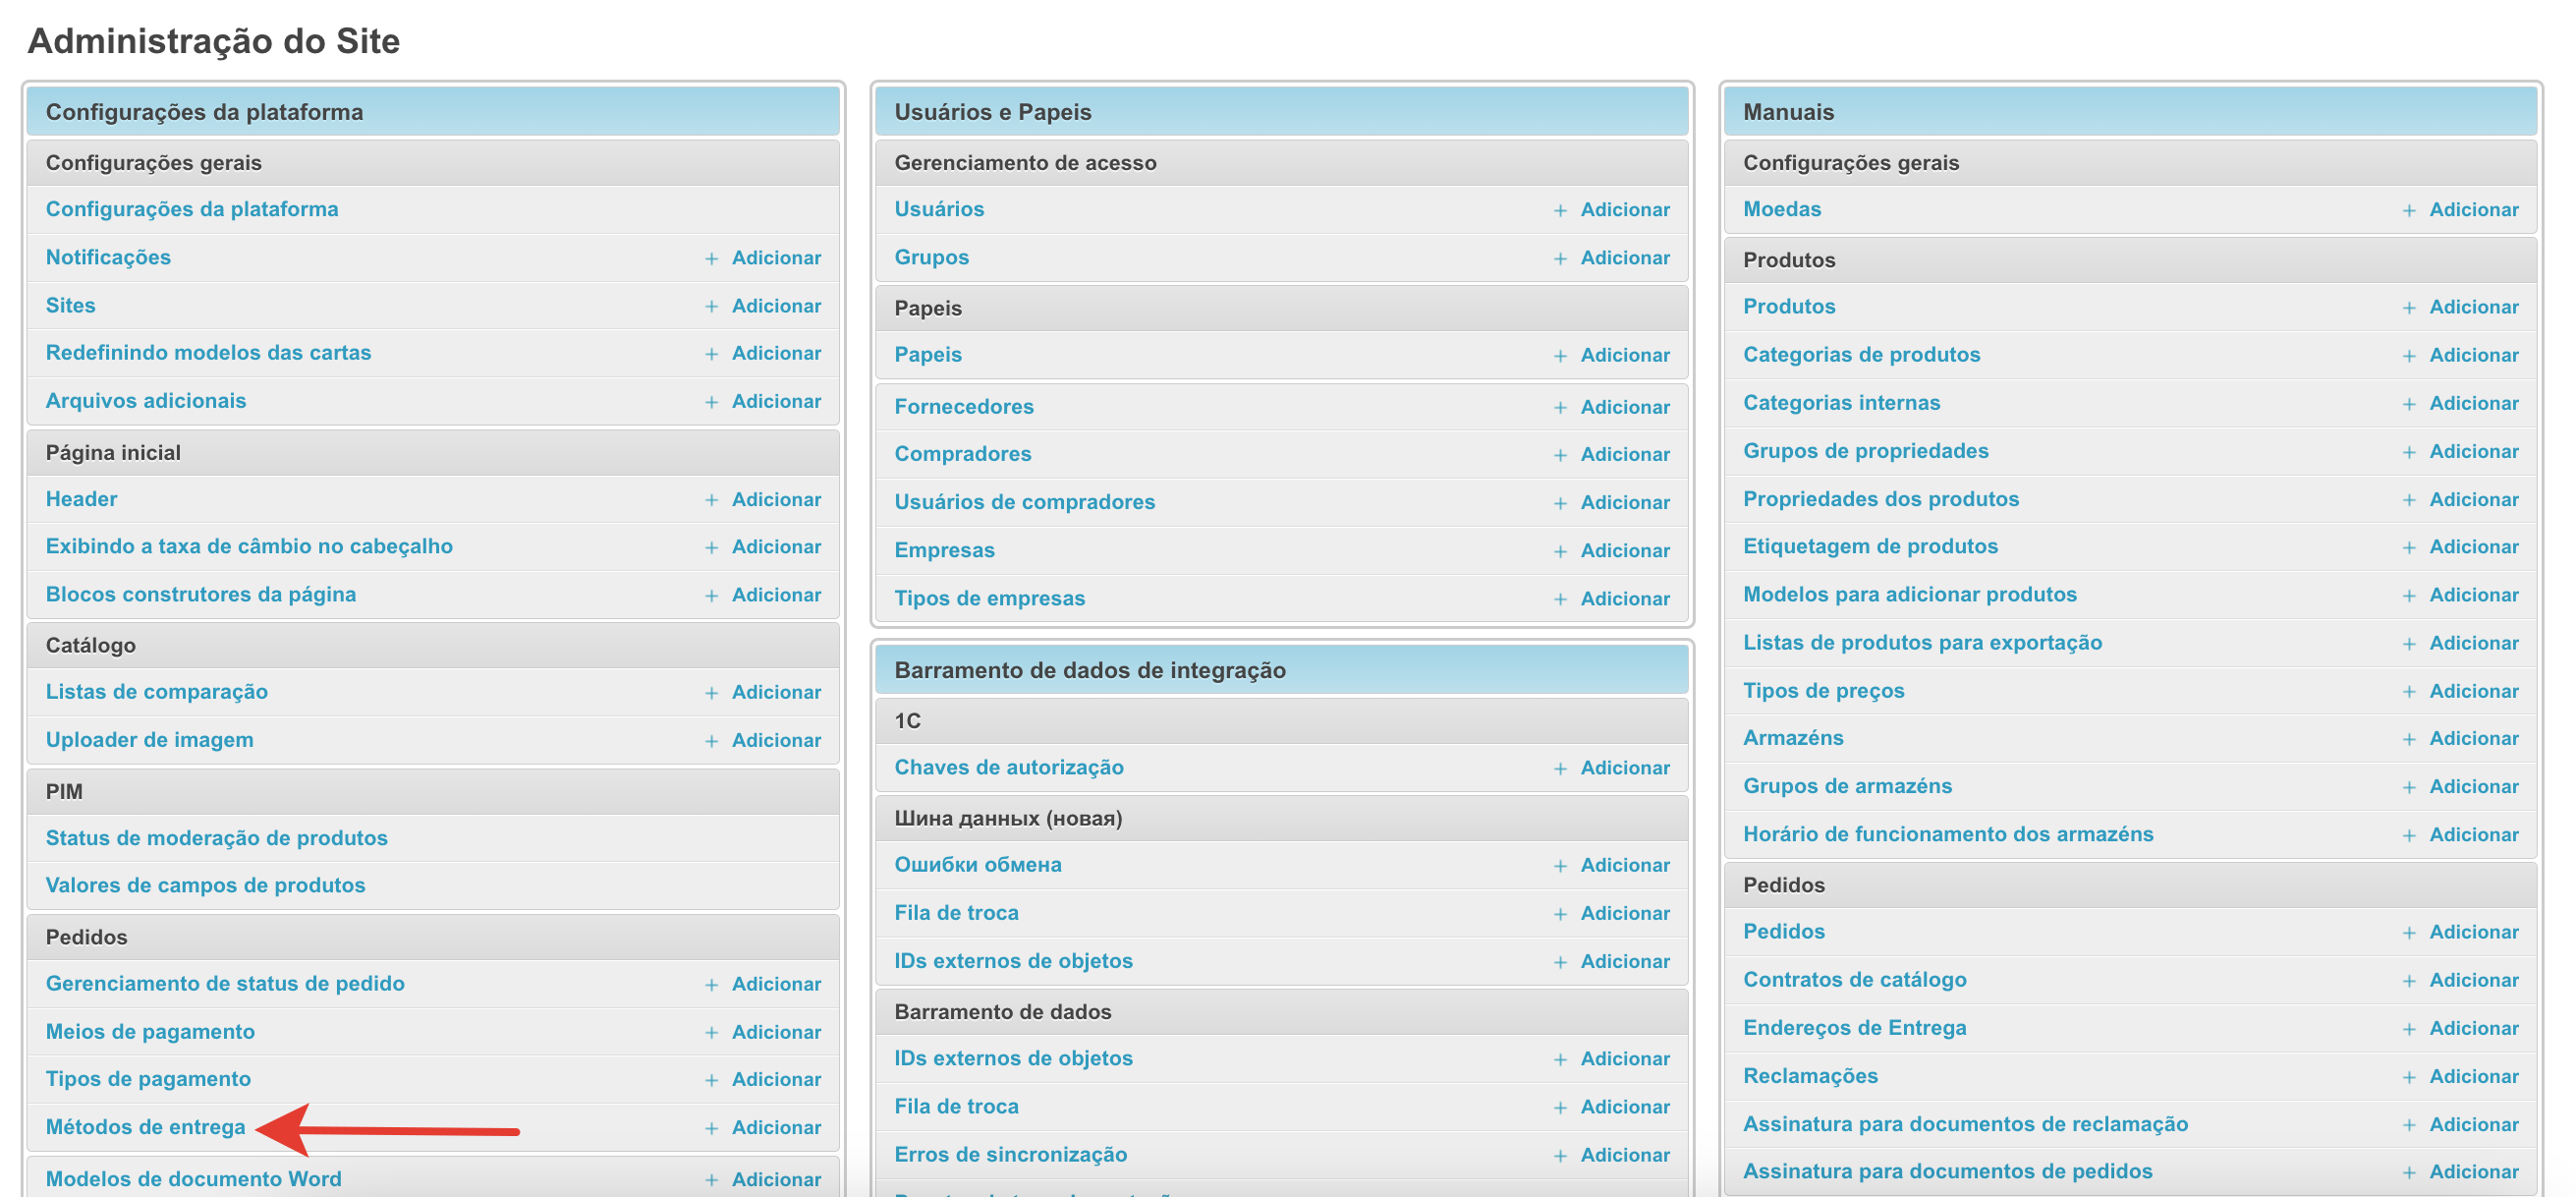Click the plus icon beside Empresas
2576x1197 pixels.
coord(1560,552)
